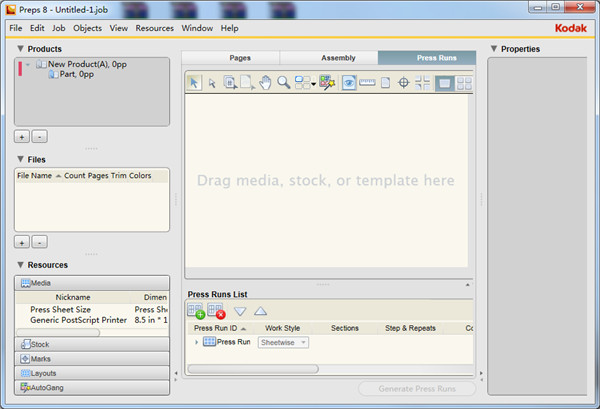Click the minus button under Products

(40, 137)
